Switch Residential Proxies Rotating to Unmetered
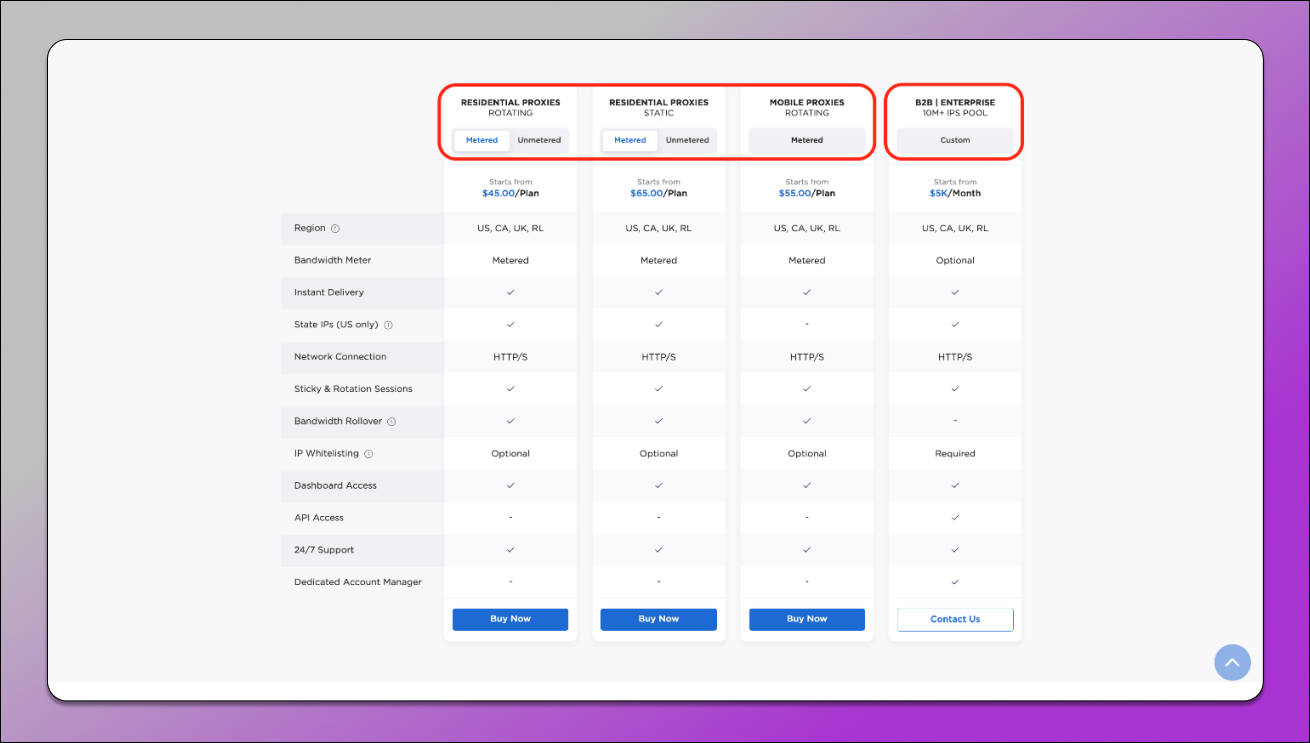 click(539, 140)
